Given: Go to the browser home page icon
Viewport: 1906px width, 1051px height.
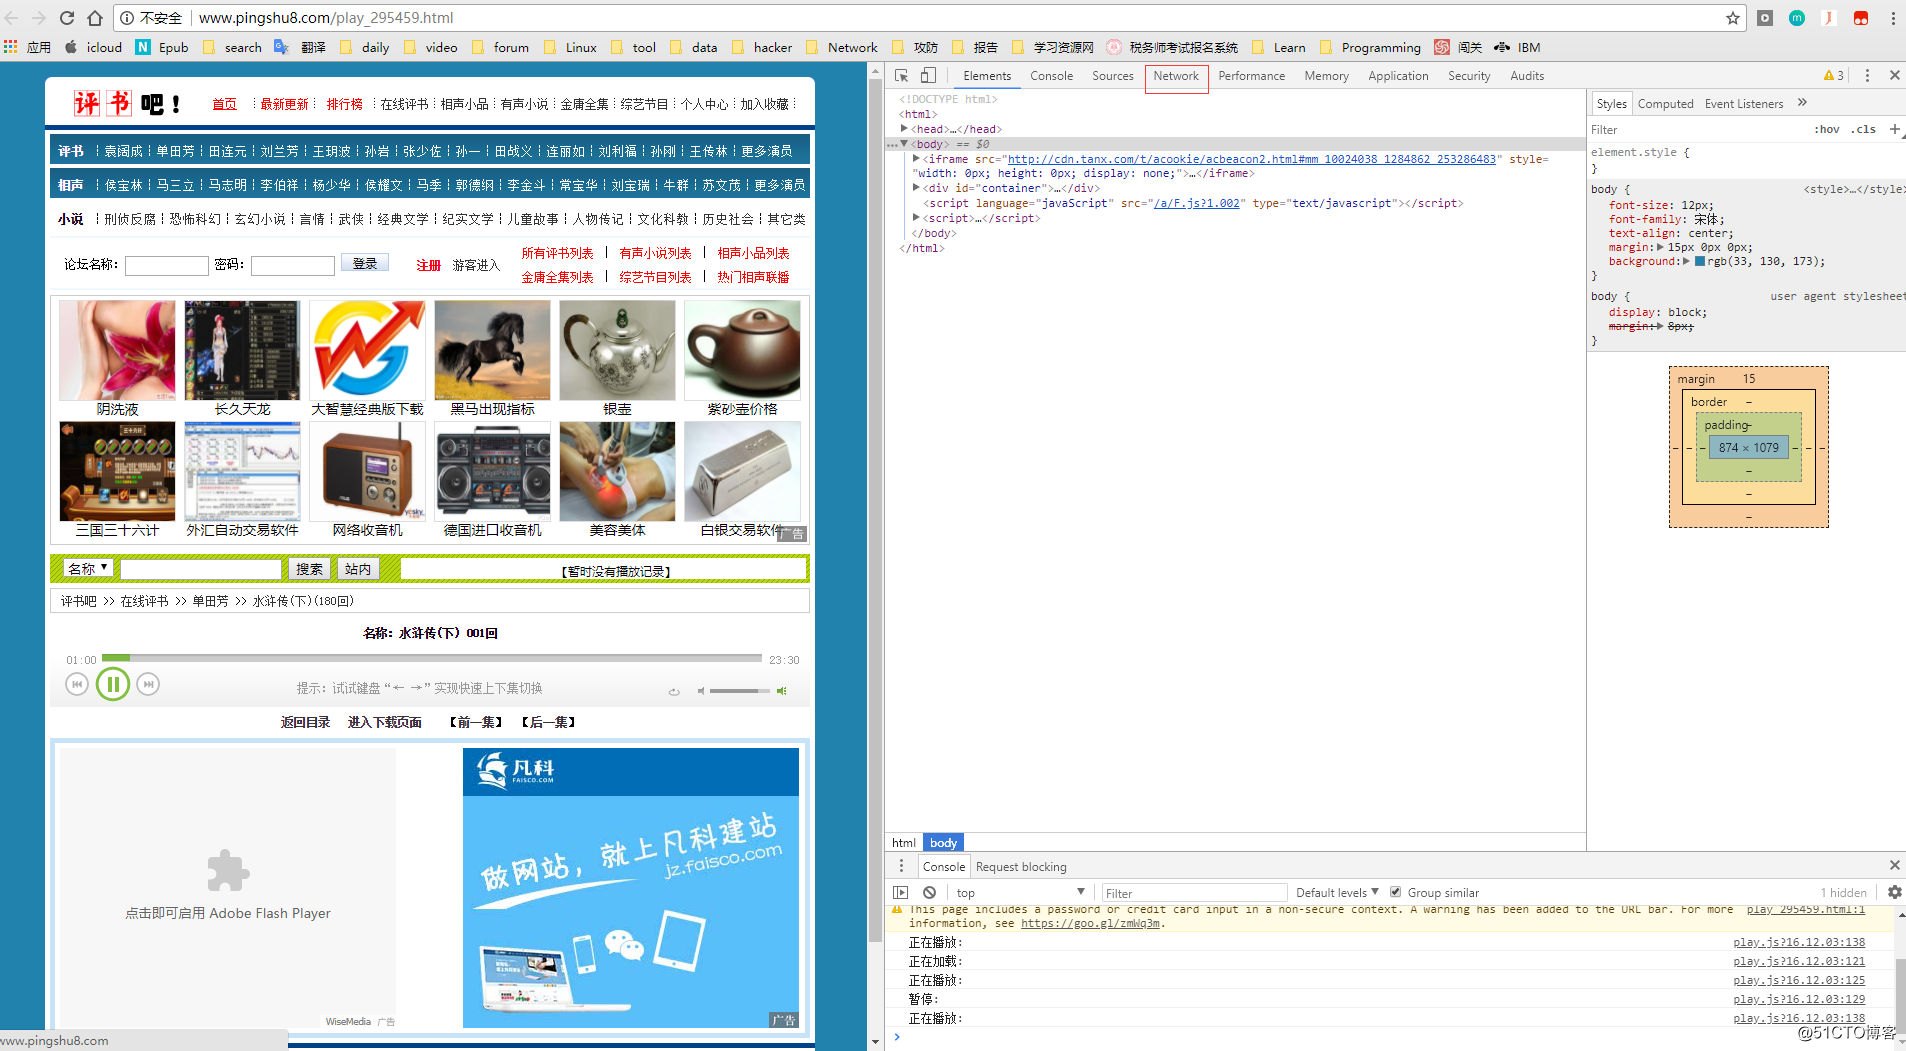Looking at the screenshot, I should point(95,18).
